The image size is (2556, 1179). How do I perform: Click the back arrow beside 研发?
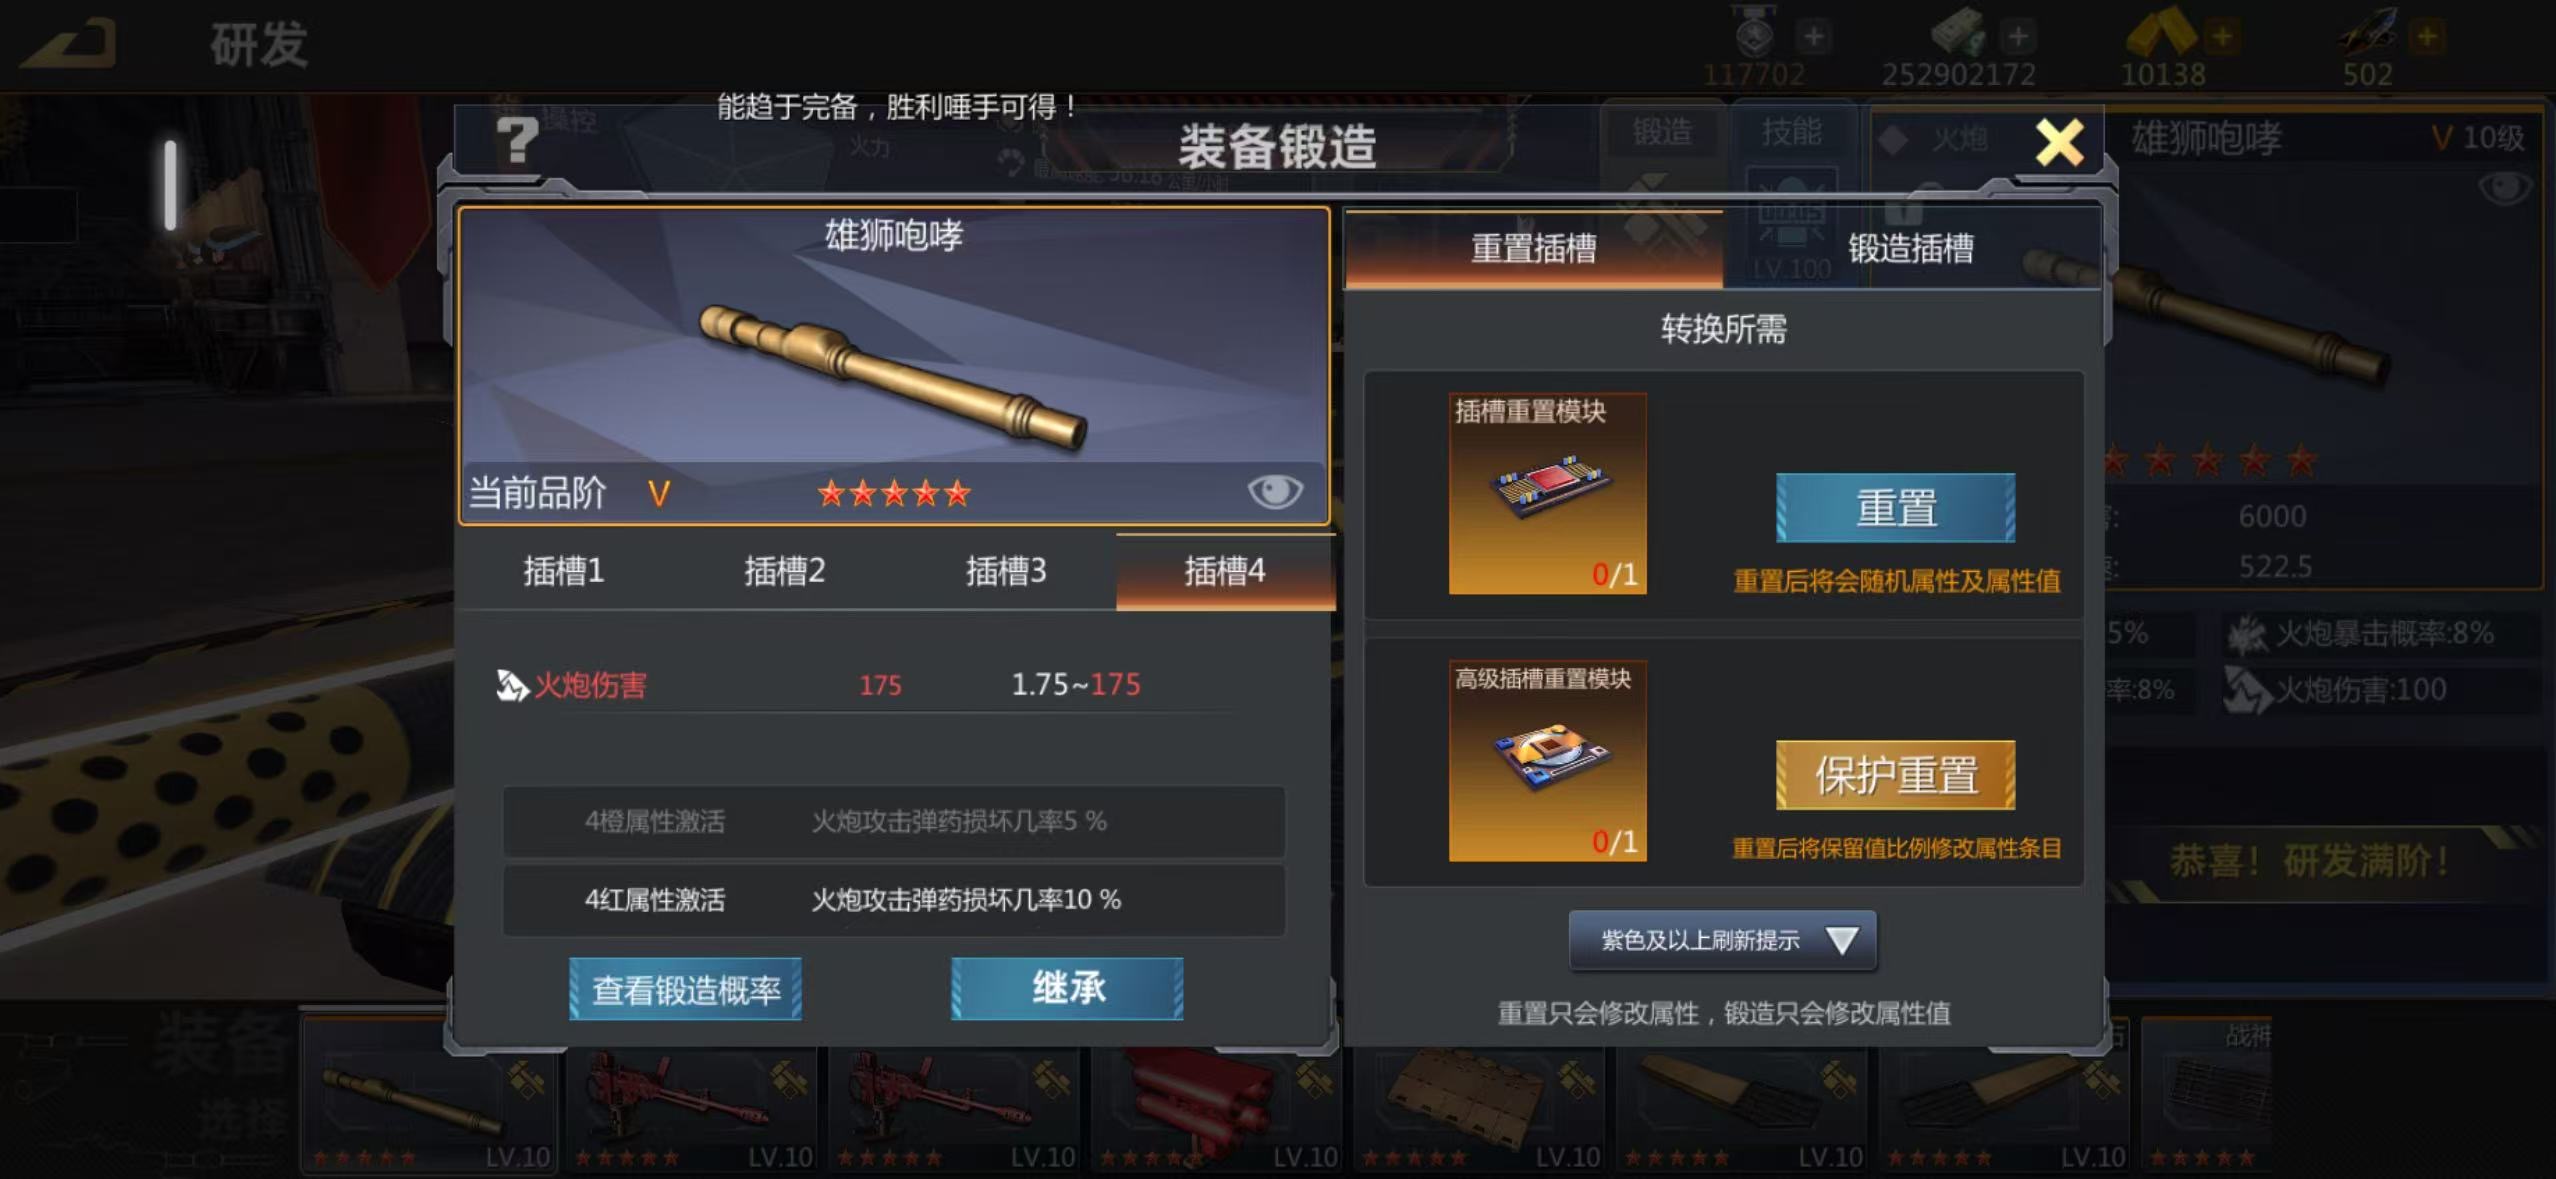coord(70,44)
